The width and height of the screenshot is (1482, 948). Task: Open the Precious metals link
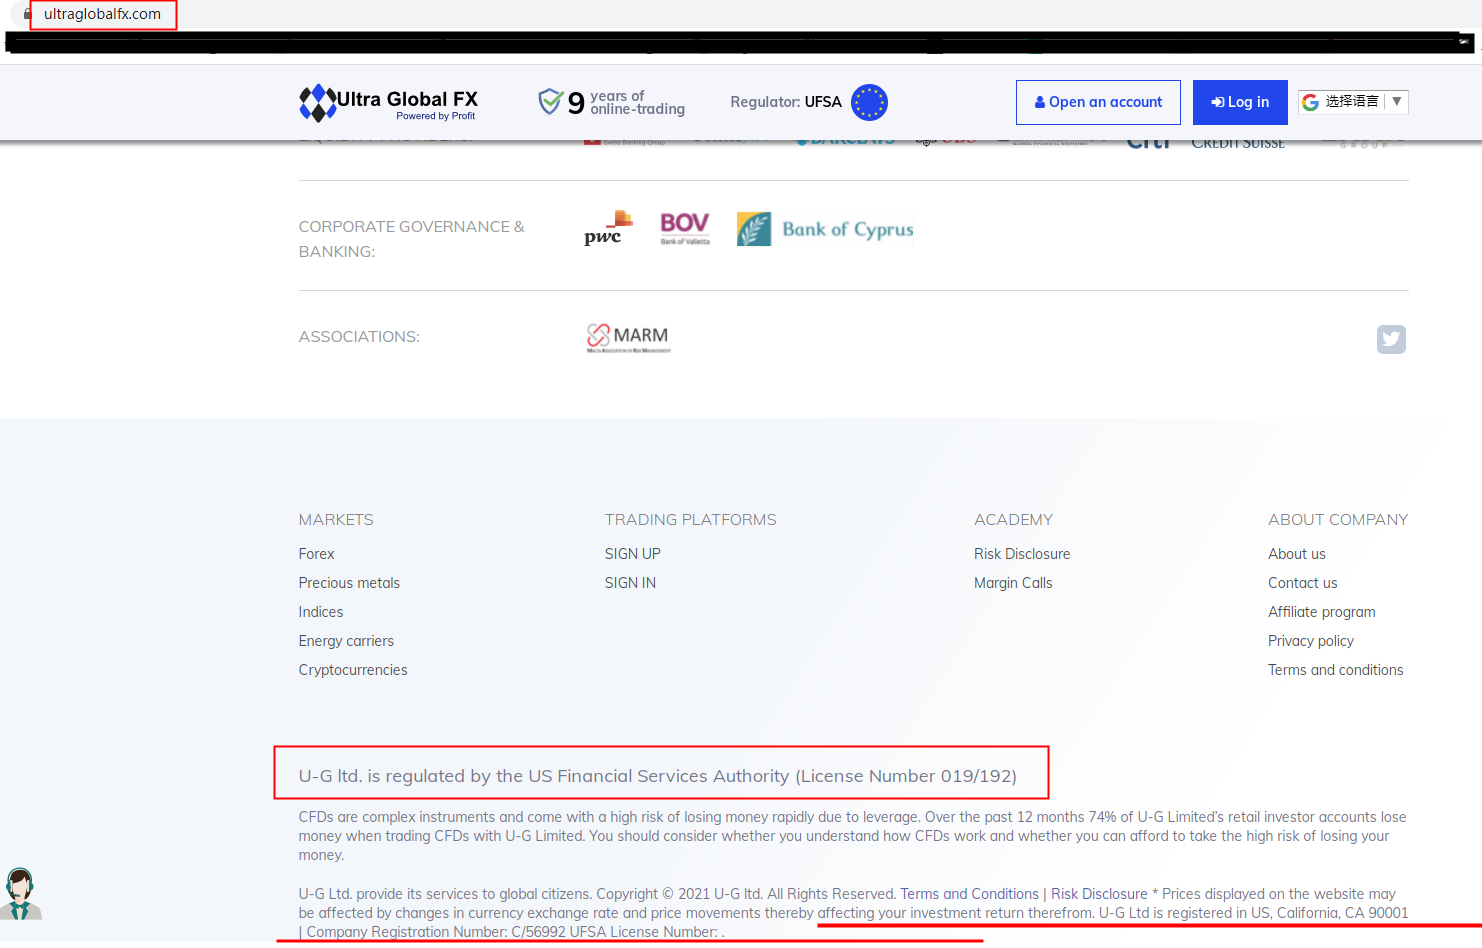point(349,583)
